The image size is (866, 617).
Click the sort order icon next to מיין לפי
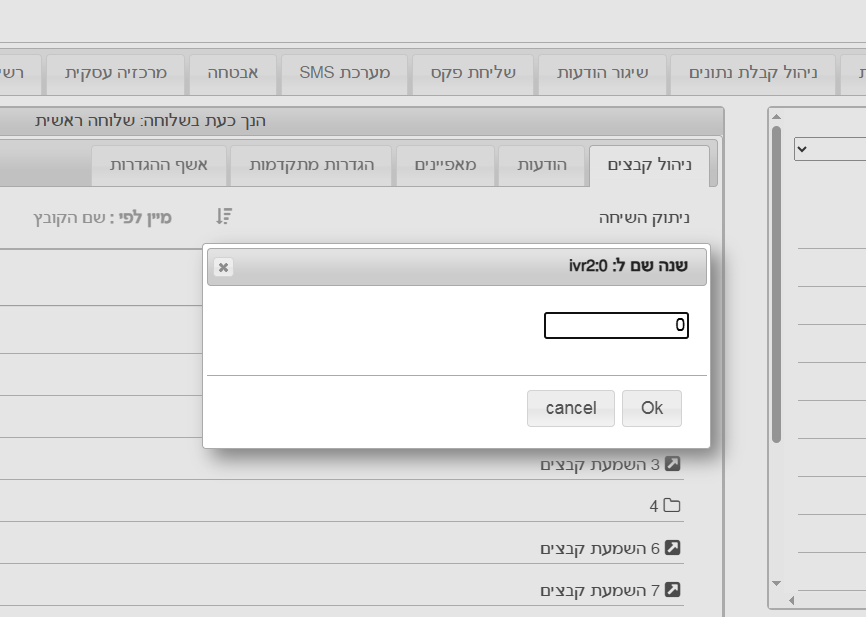[224, 215]
